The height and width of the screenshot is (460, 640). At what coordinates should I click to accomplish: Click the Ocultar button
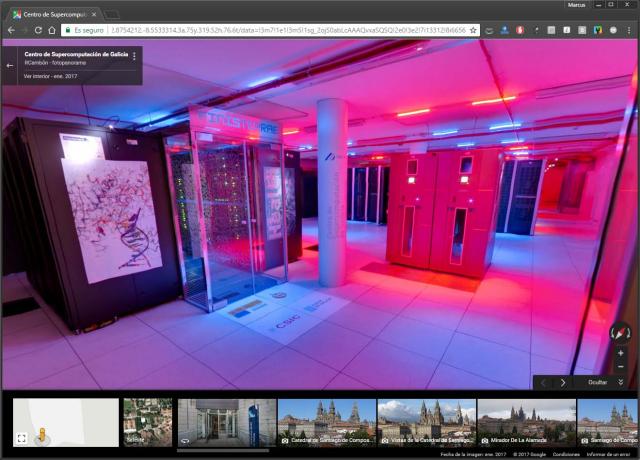point(597,382)
